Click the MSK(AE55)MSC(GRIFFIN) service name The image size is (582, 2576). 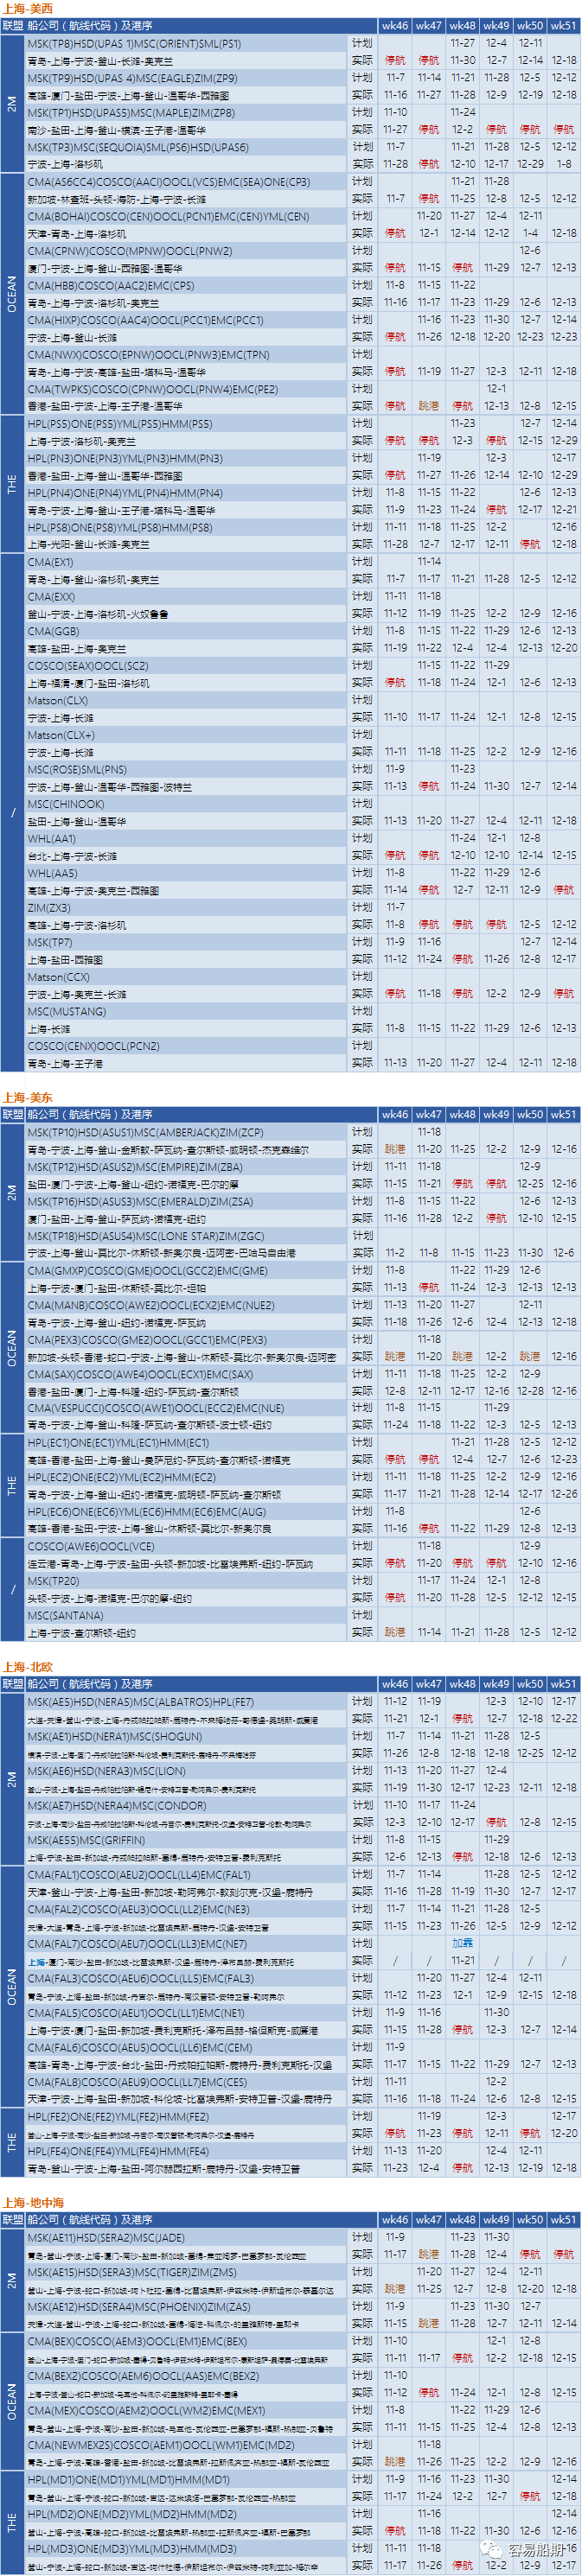coord(85,1840)
